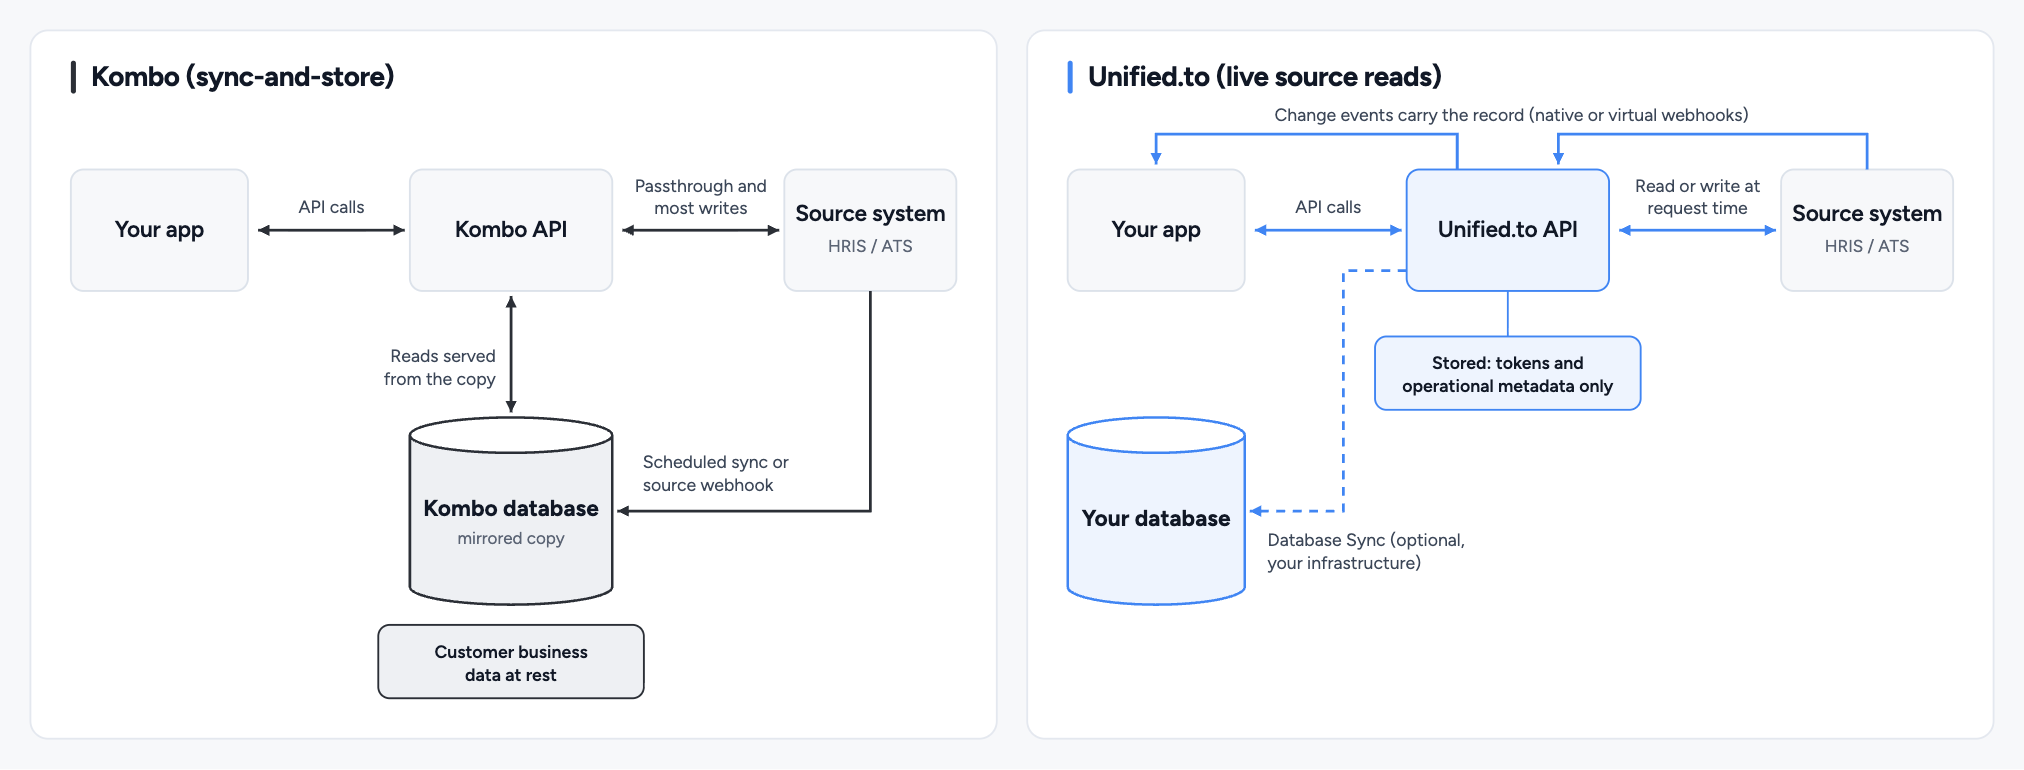The width and height of the screenshot is (2024, 770).
Task: Click the "Passthrough and most writes" label
Action: [x=701, y=197]
